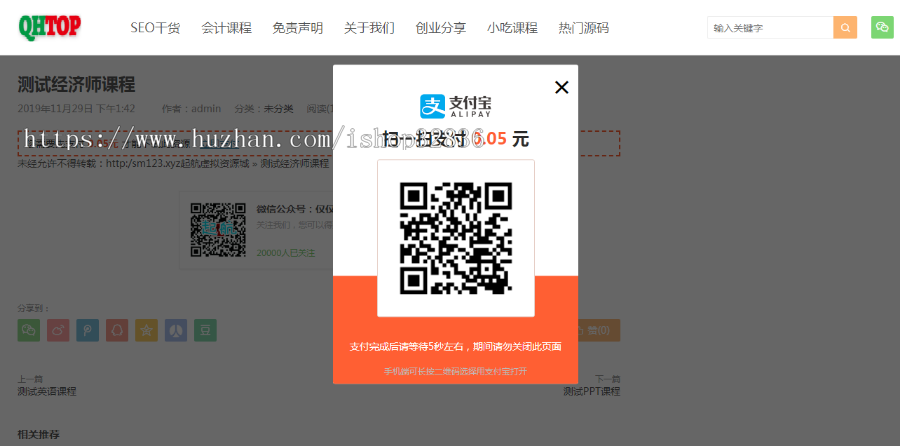Share to Douban via 豆 icon
Screen dimensions: 900x446
coord(205,330)
